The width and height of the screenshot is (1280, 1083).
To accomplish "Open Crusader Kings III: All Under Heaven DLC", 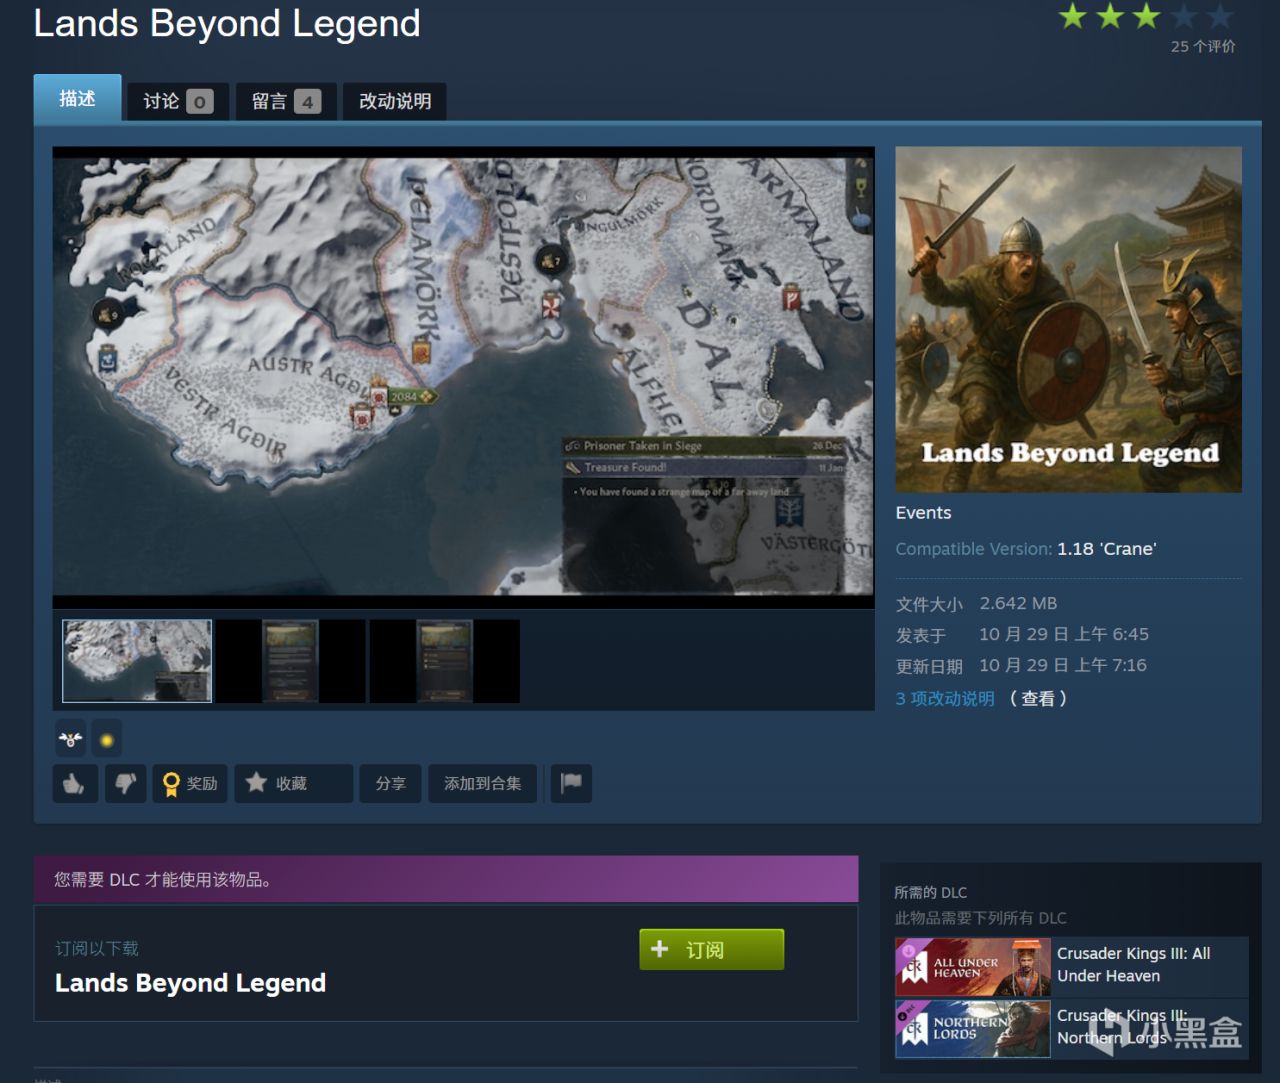I will pyautogui.click(x=1133, y=964).
